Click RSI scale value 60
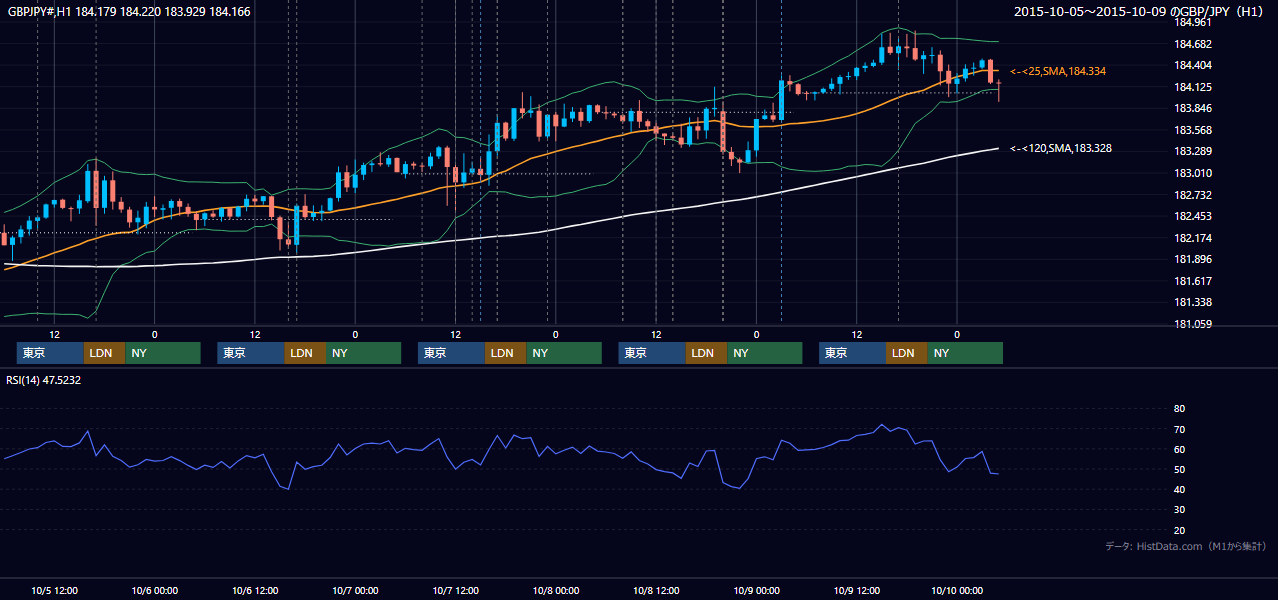This screenshot has width=1278, height=600. point(1179,449)
